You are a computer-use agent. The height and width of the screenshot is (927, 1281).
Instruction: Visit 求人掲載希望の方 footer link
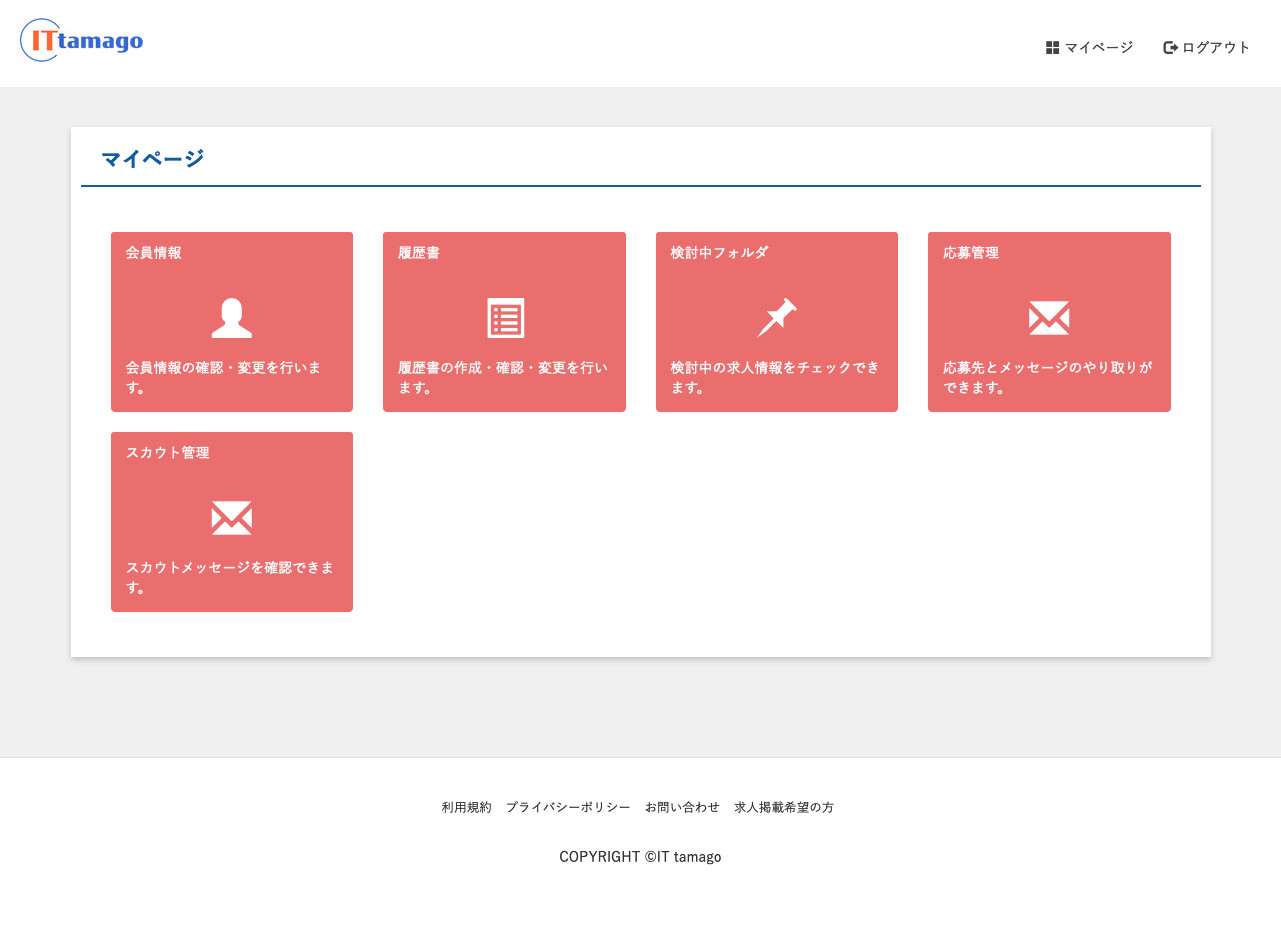click(x=784, y=807)
